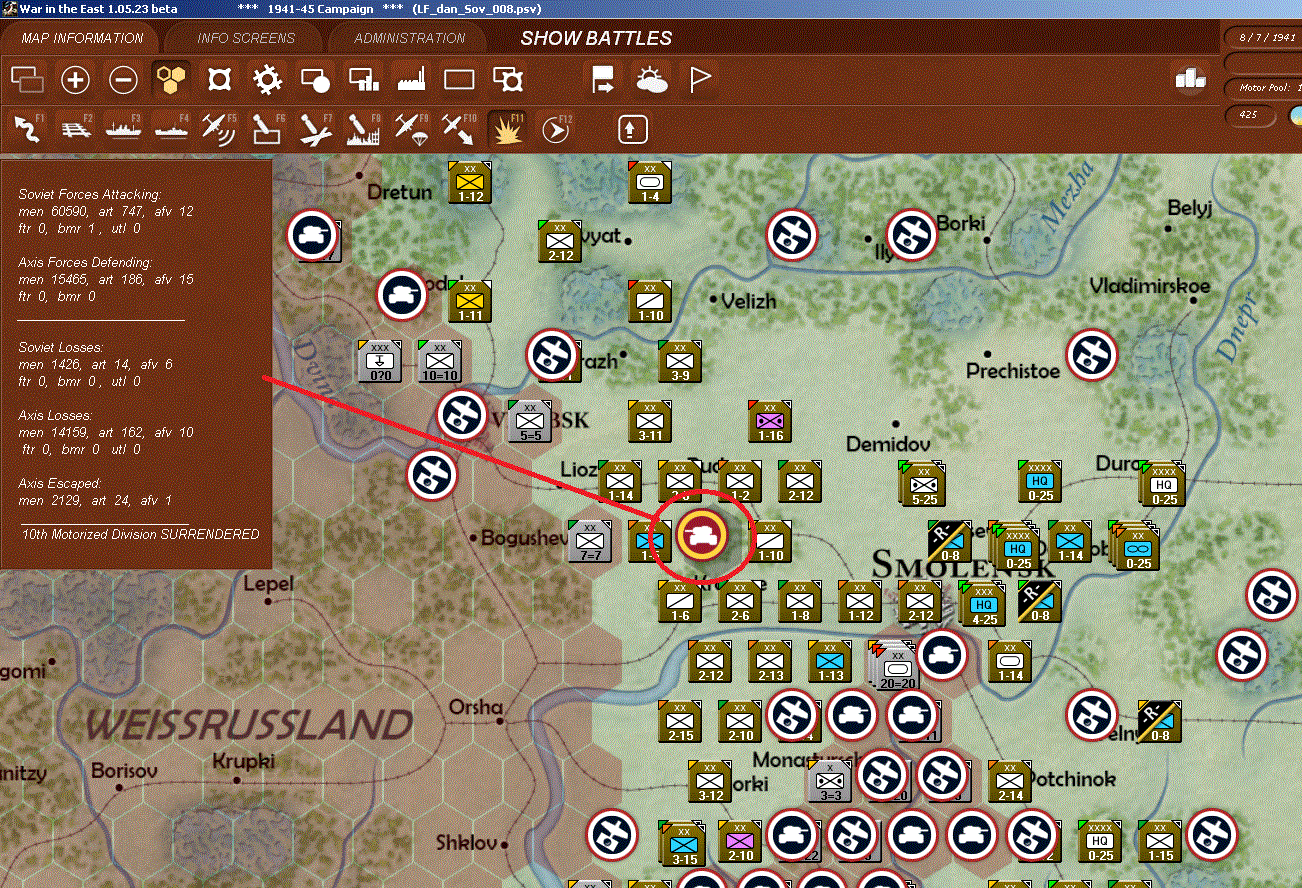Select the F9 air transport parachute icon

point(411,129)
